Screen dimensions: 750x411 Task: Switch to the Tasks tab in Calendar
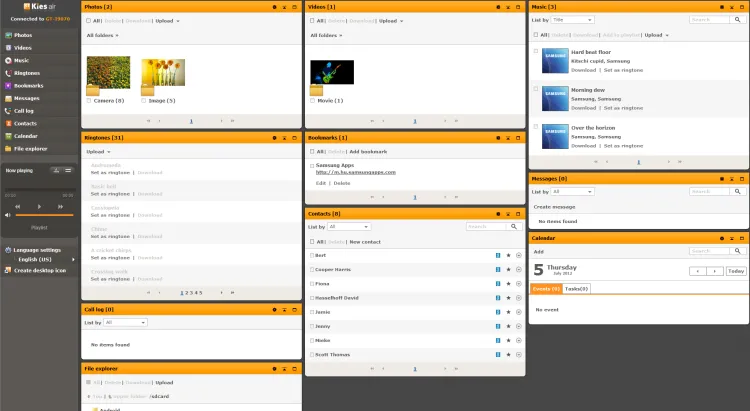[577, 288]
